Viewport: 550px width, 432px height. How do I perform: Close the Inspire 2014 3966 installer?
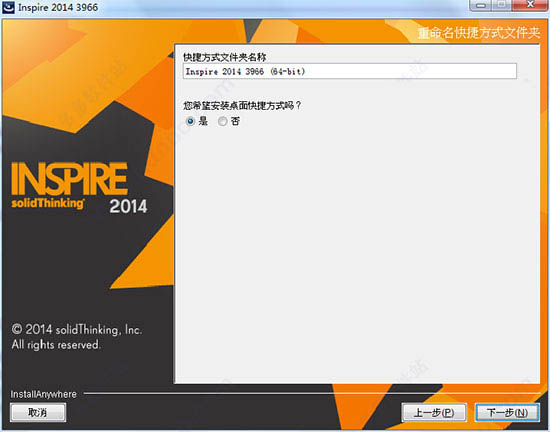(x=530, y=5)
